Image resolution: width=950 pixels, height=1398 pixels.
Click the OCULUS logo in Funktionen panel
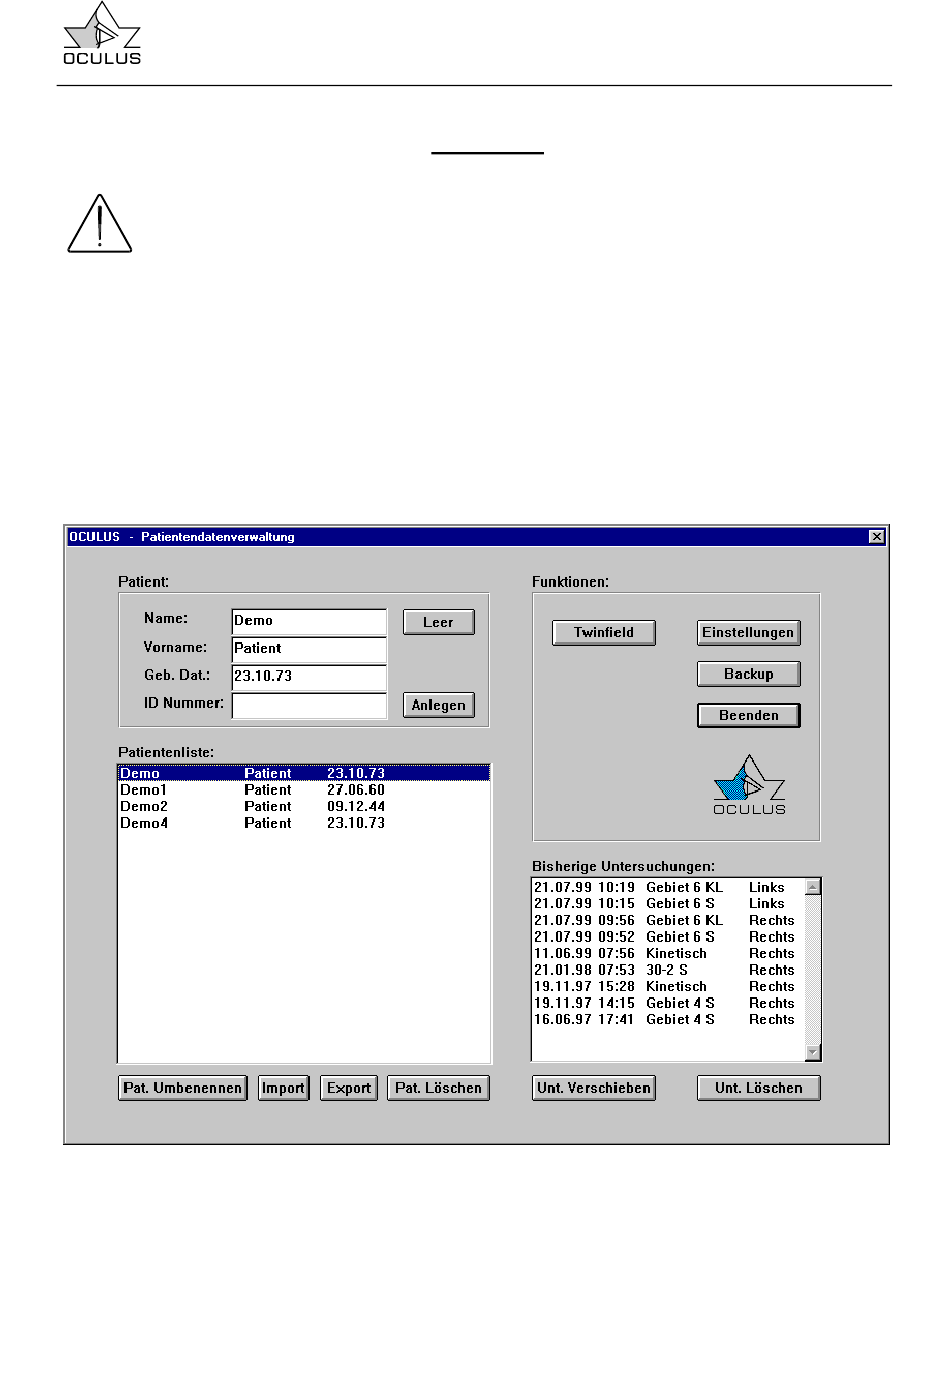click(x=749, y=785)
